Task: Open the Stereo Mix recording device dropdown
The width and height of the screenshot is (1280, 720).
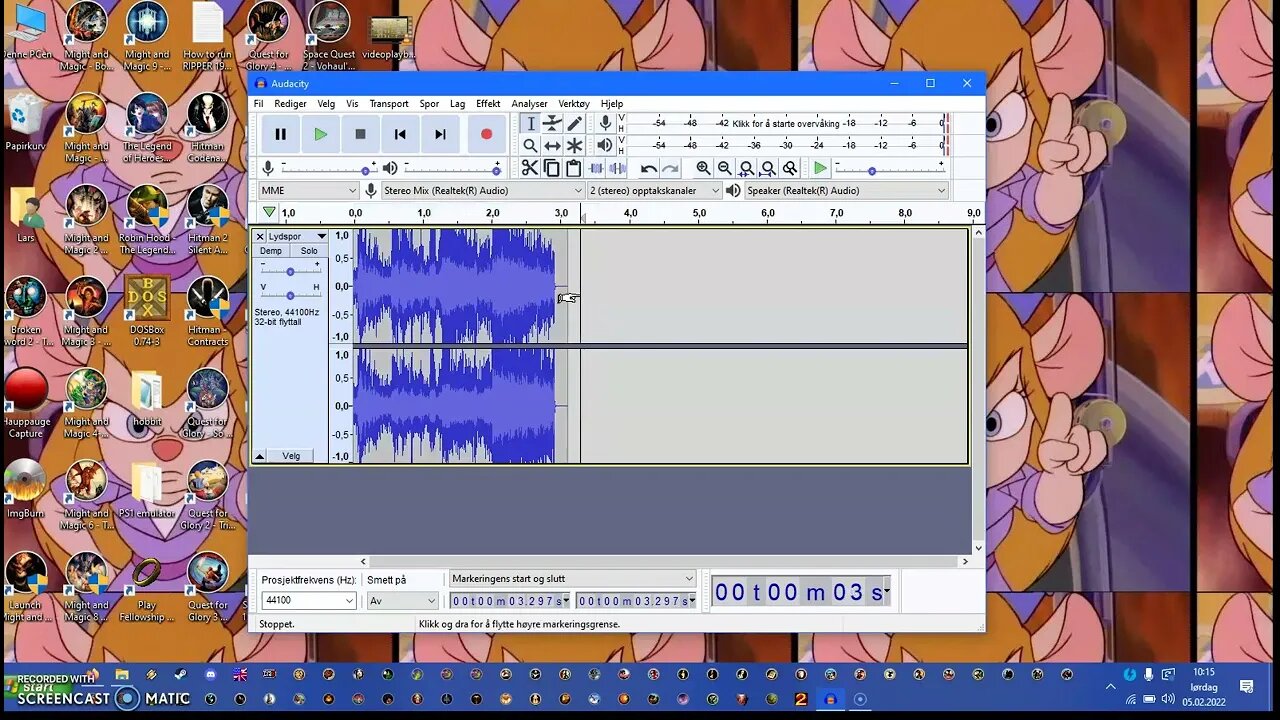Action: point(483,190)
